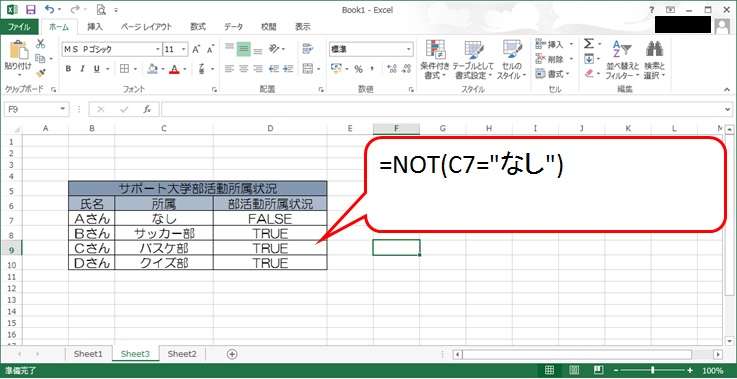Open Print Preview from quick access toolbar
737x379 pixels.
(x=101, y=9)
